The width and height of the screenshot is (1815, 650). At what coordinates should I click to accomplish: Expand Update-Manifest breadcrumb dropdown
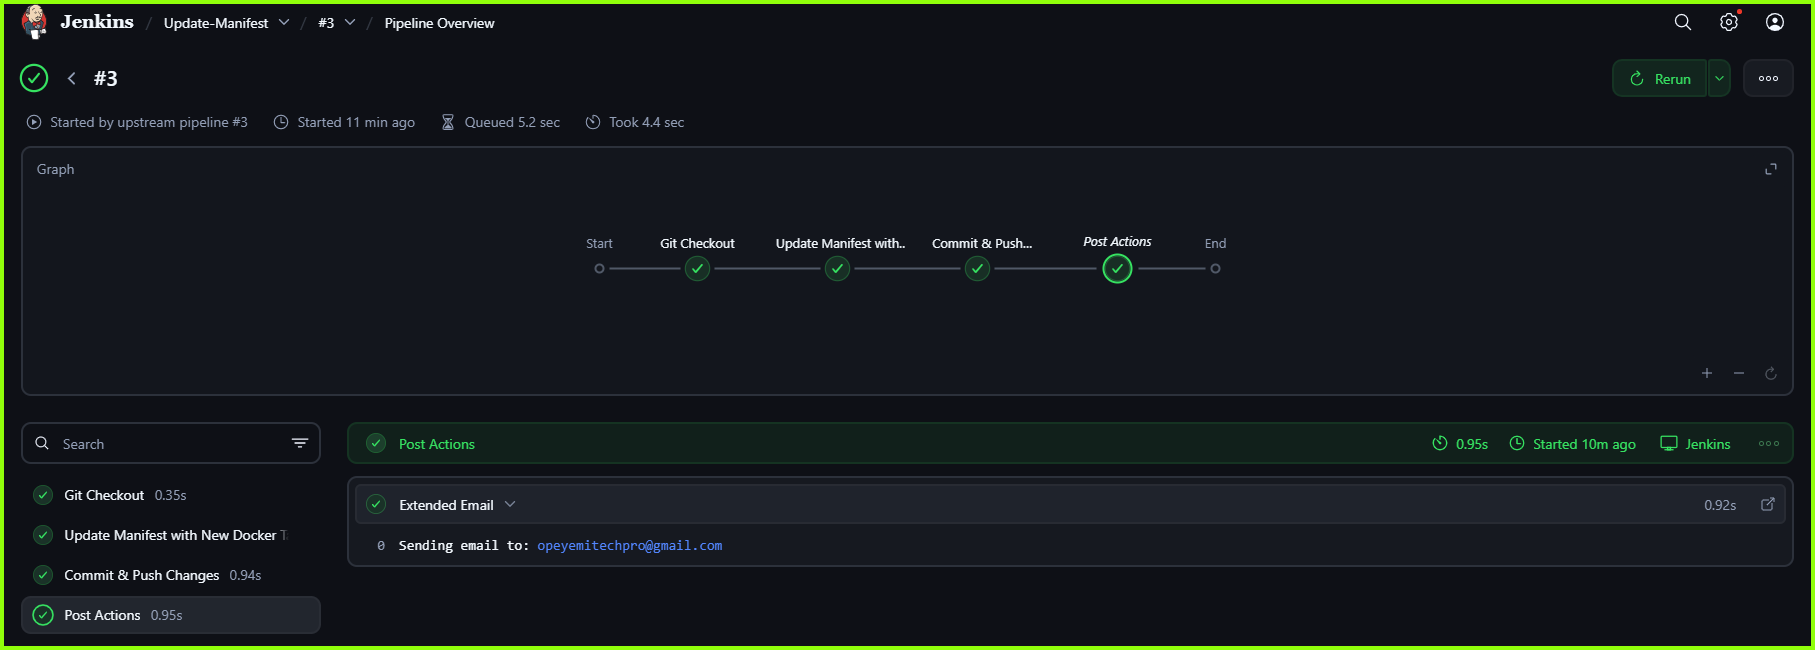point(284,22)
